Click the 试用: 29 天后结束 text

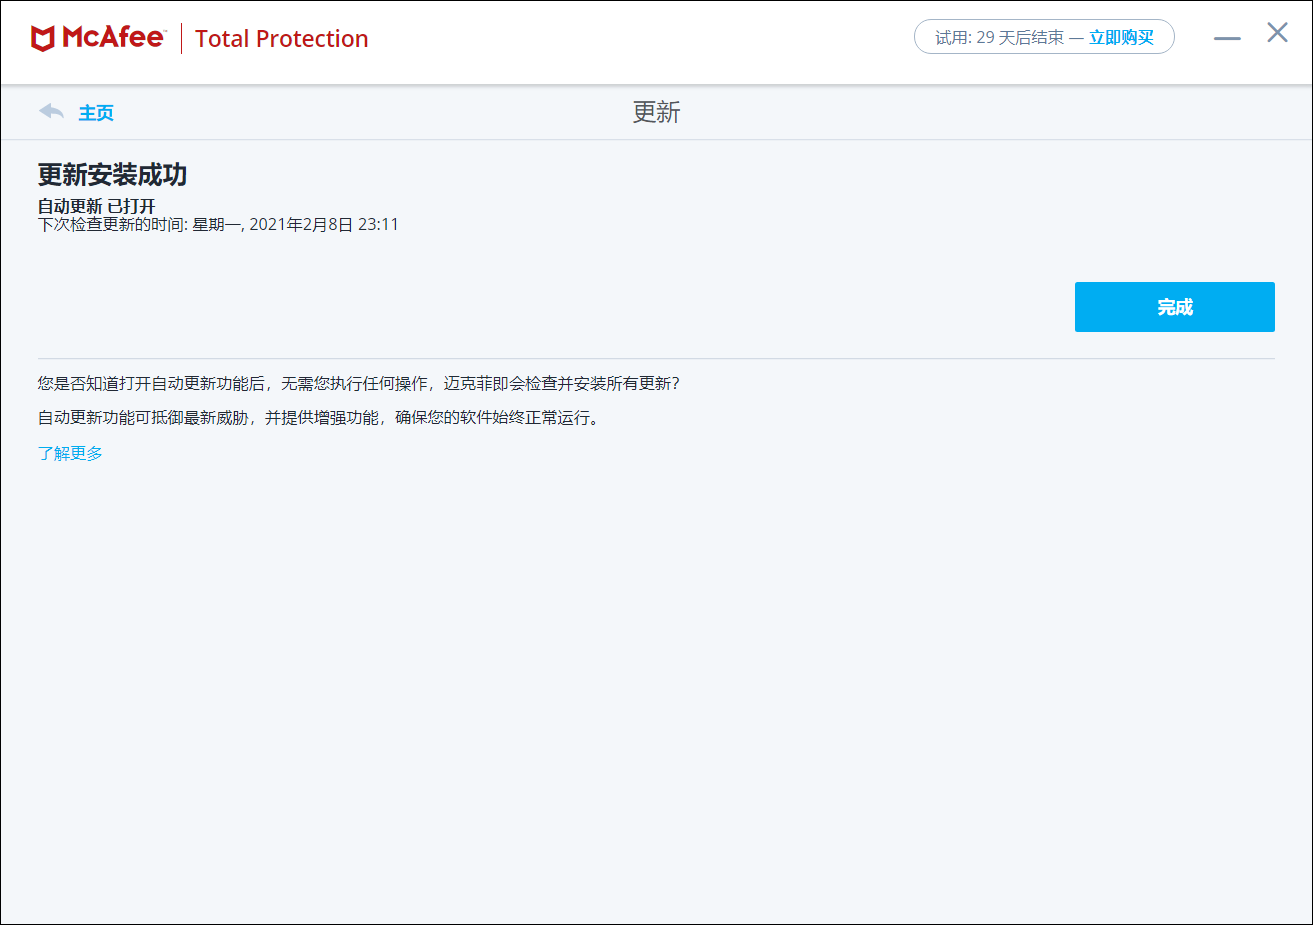coord(999,38)
